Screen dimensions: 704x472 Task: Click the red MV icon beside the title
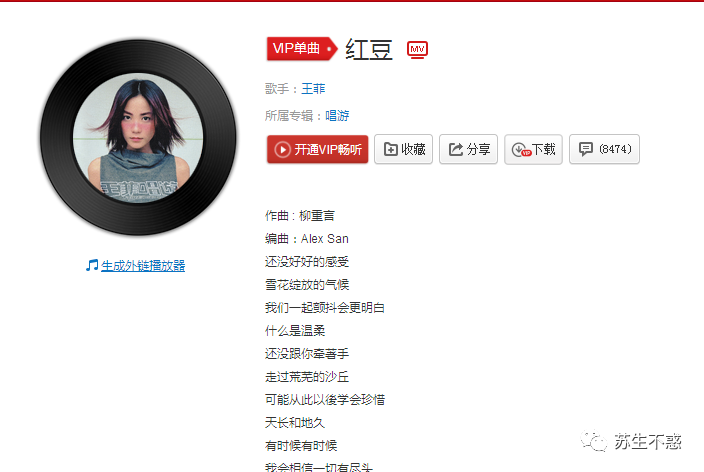(x=417, y=49)
